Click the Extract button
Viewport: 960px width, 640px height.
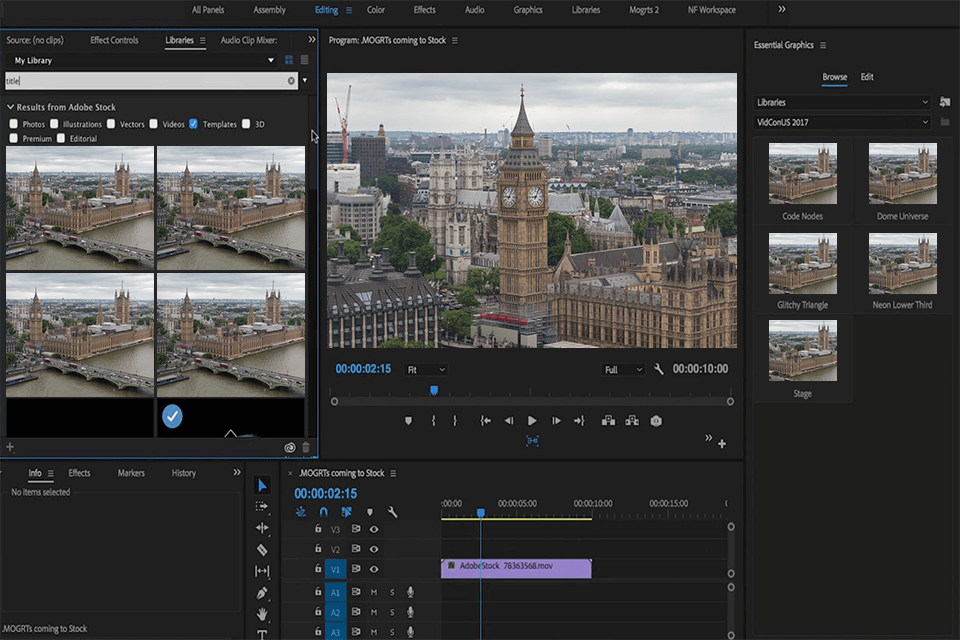(x=632, y=421)
